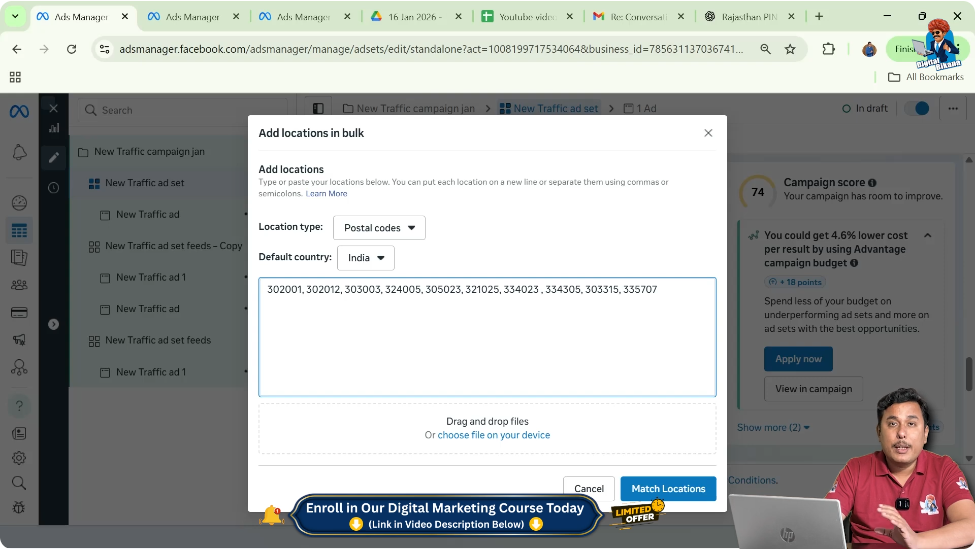This screenshot has height=551, width=976.
Task: Open the three-dot more options menu
Action: pos(953,108)
